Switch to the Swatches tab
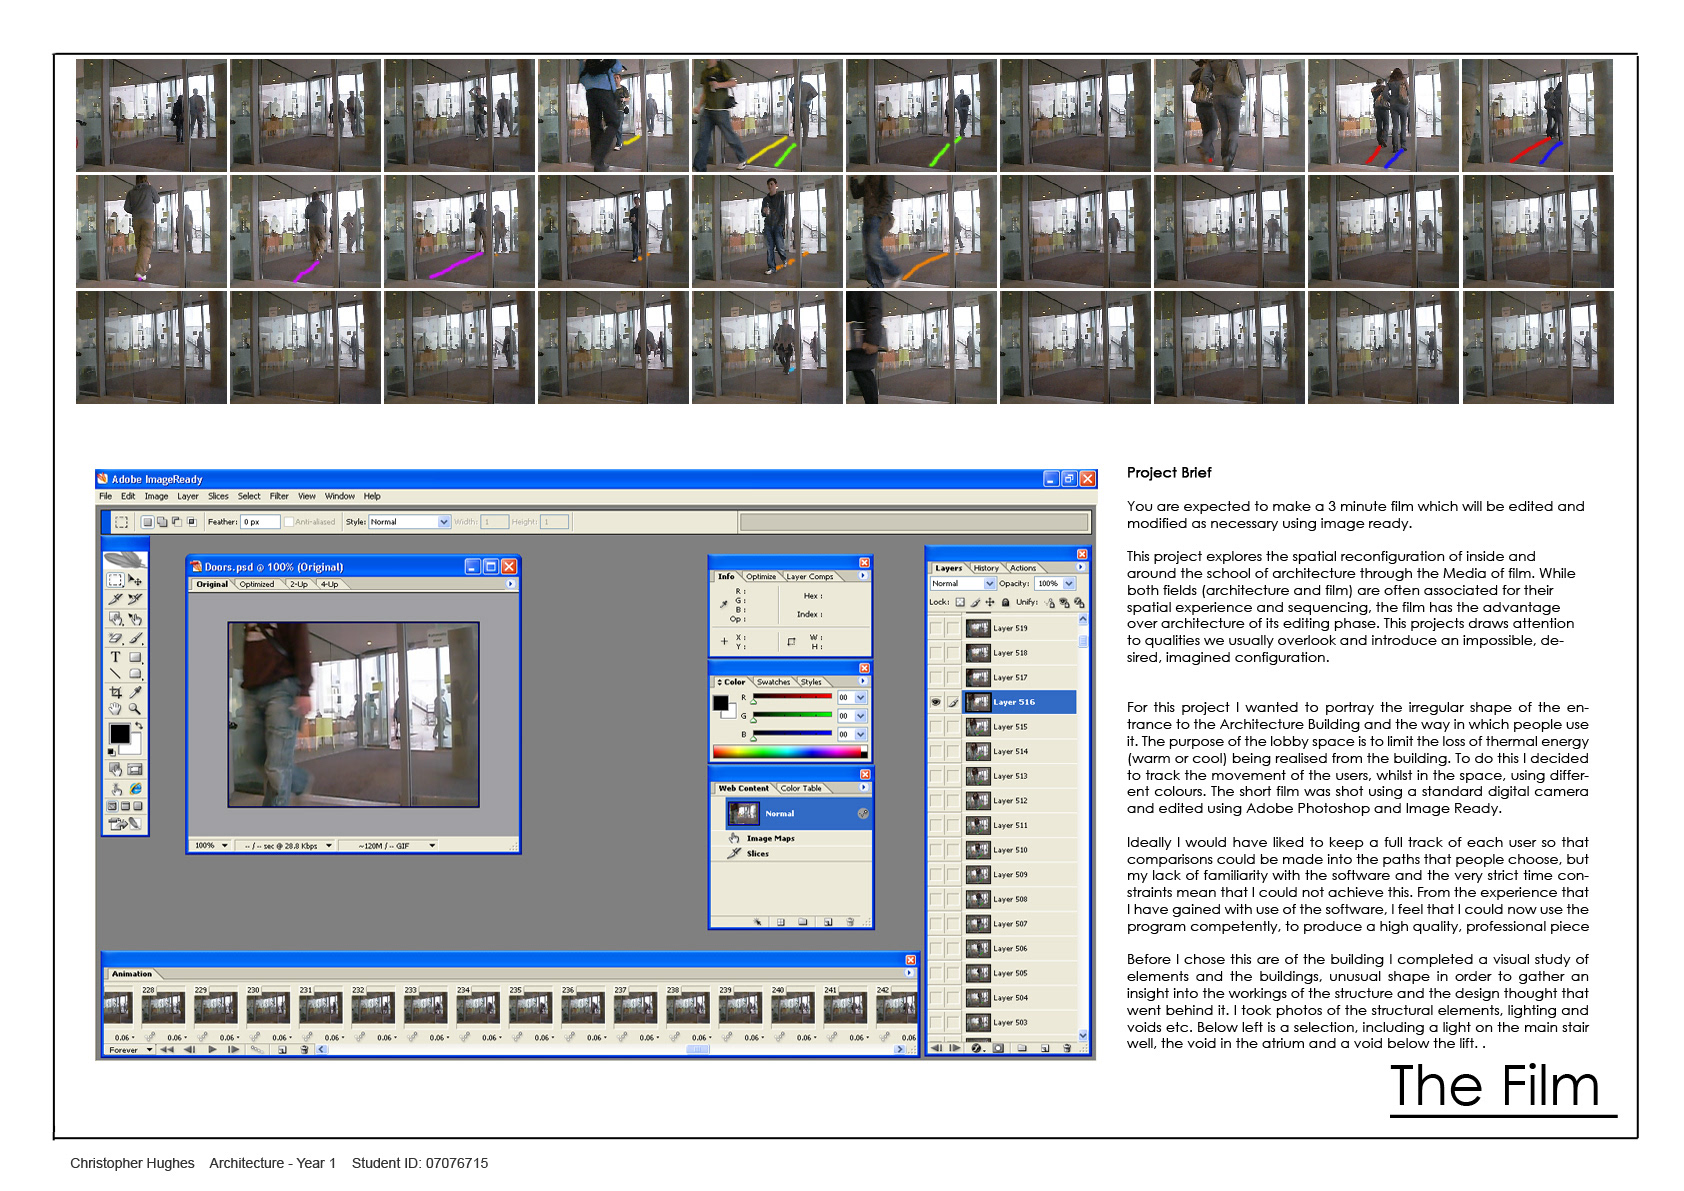 pos(773,682)
